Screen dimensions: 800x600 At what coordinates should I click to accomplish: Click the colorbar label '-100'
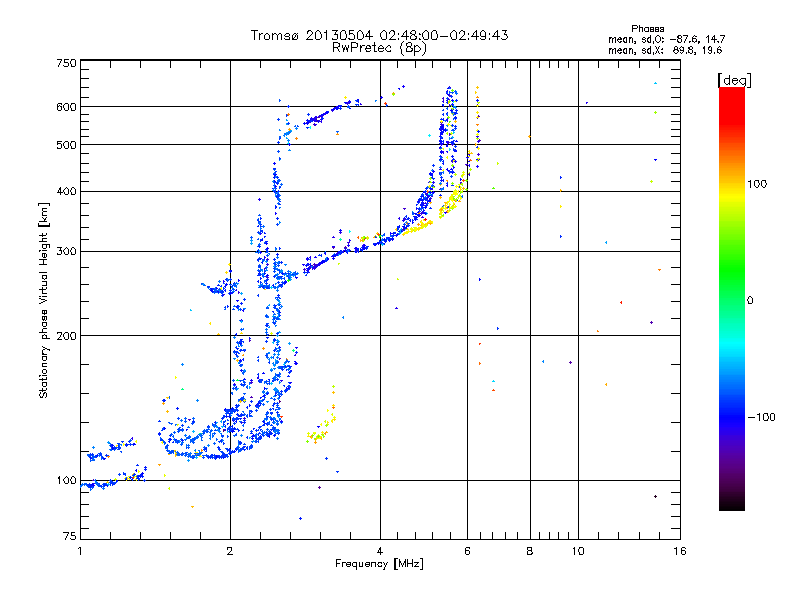tap(761, 417)
